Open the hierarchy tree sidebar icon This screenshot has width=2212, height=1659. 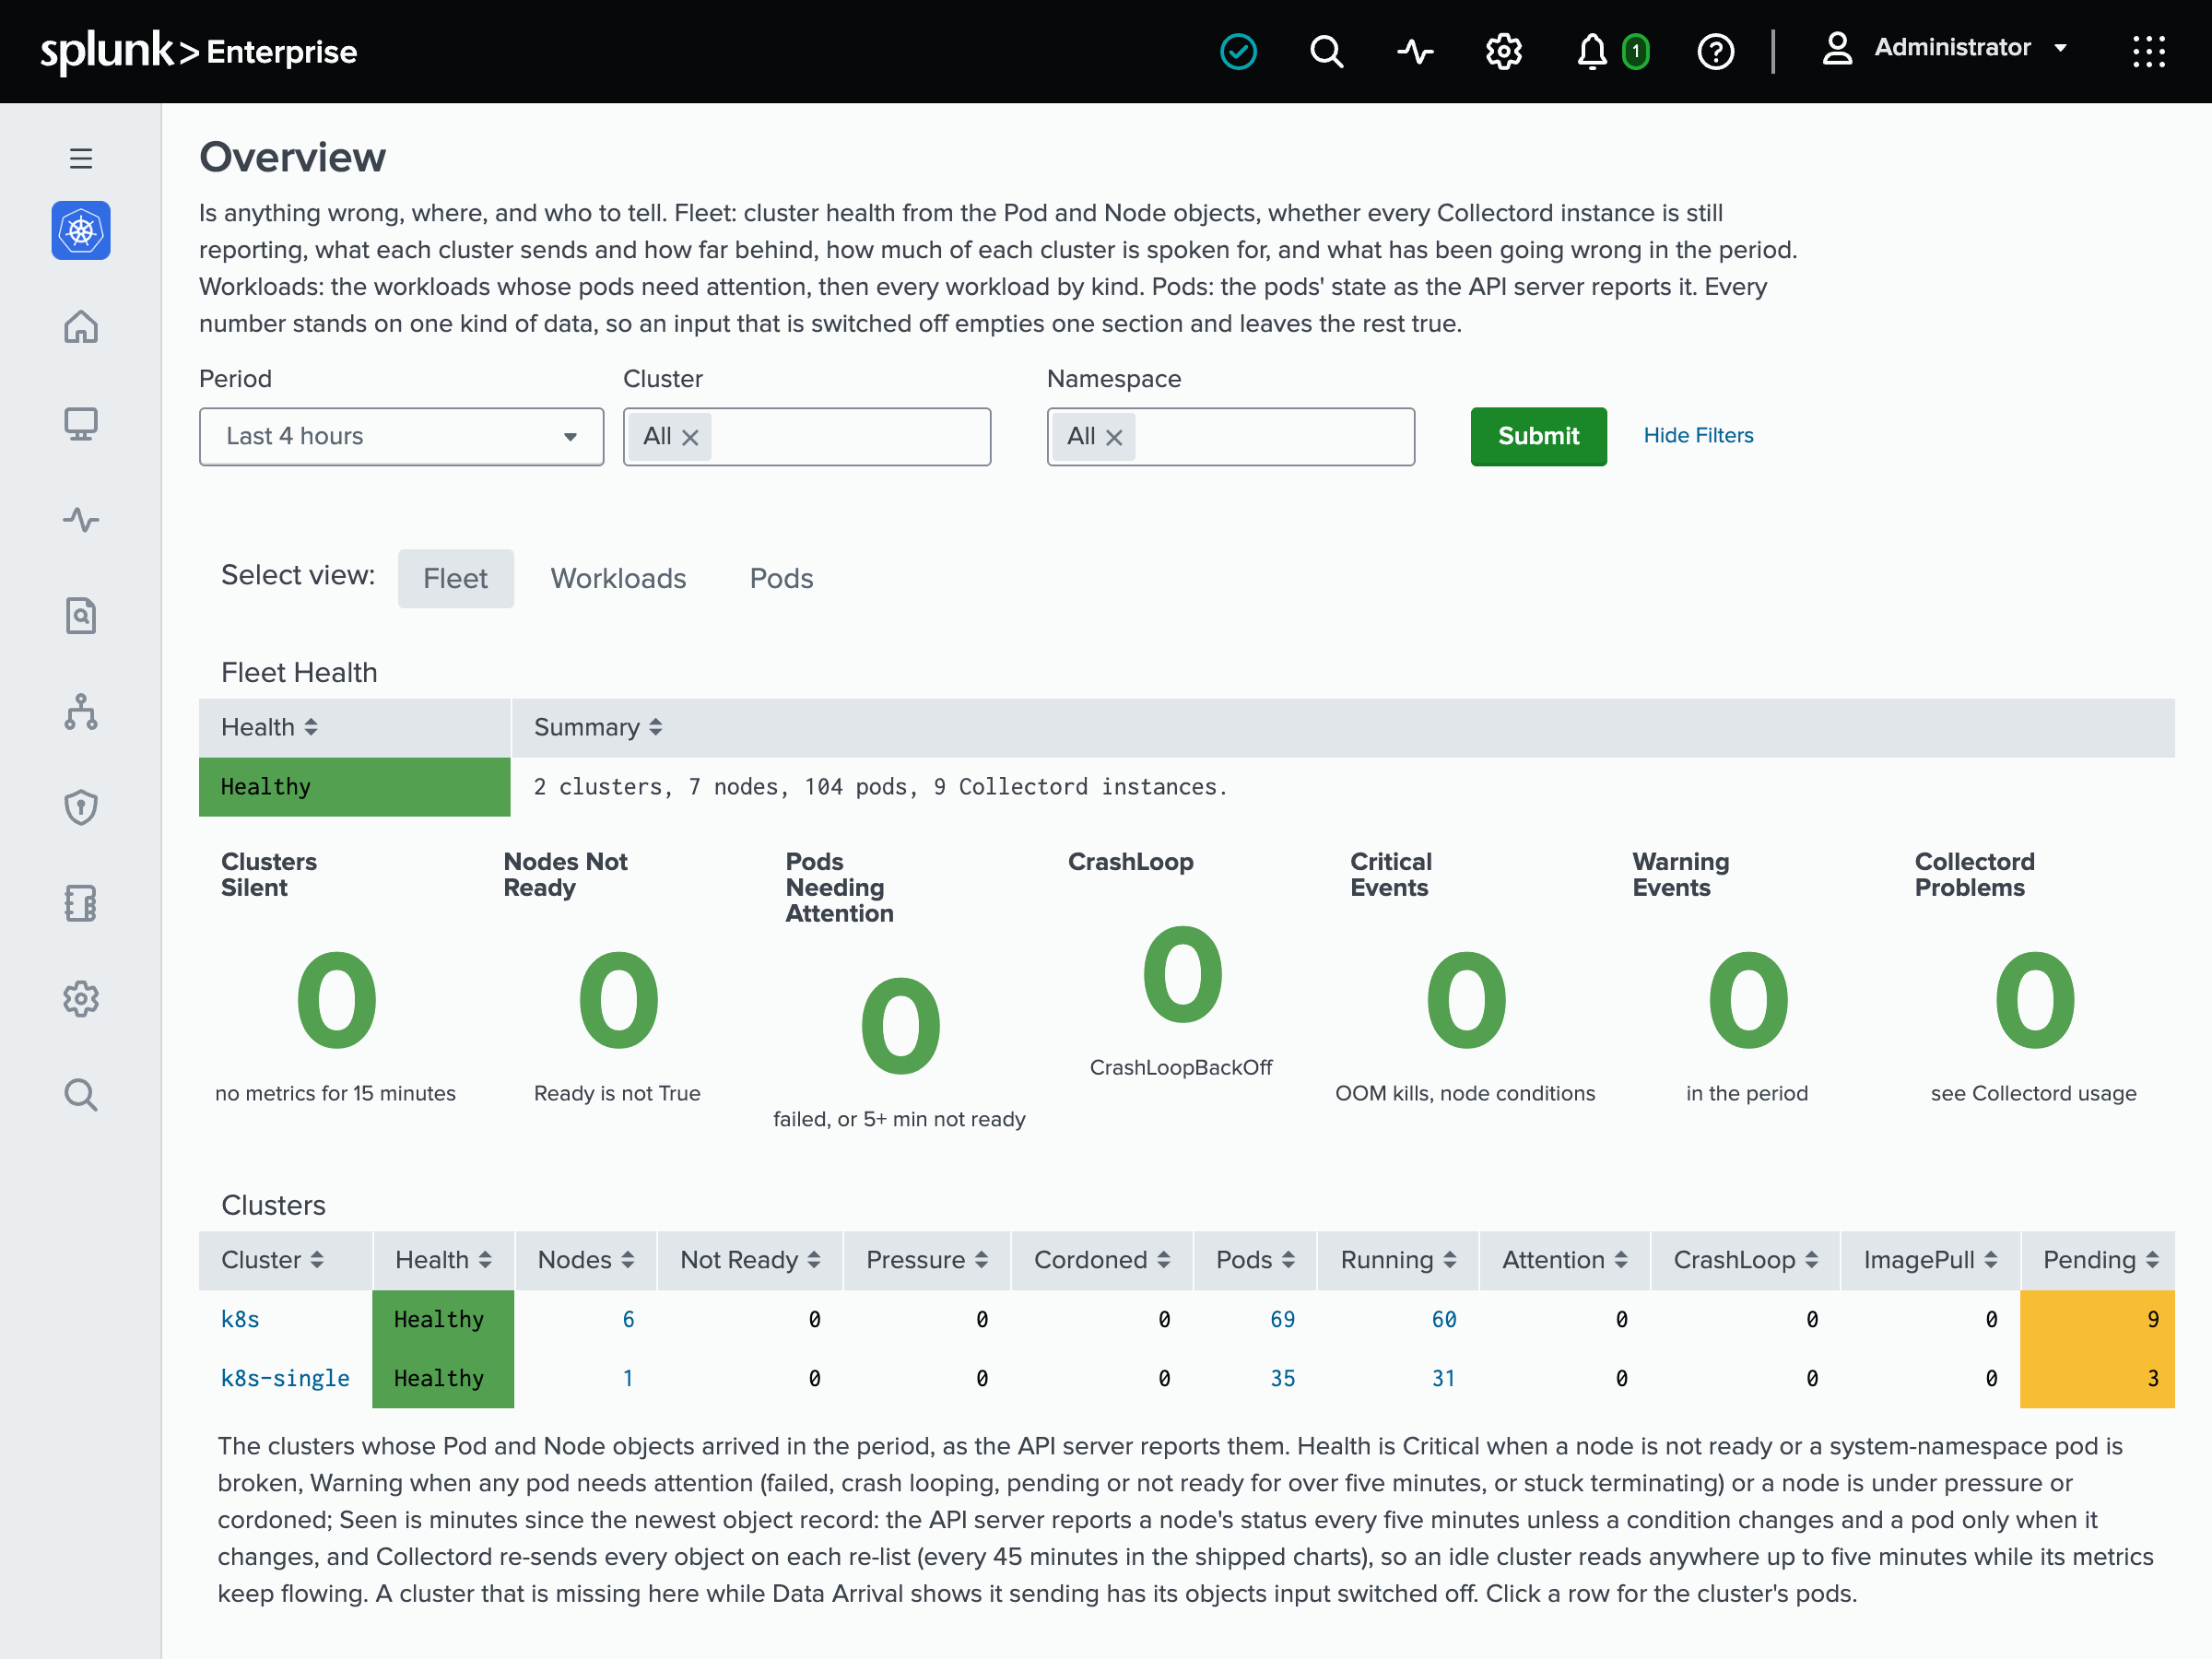(81, 711)
